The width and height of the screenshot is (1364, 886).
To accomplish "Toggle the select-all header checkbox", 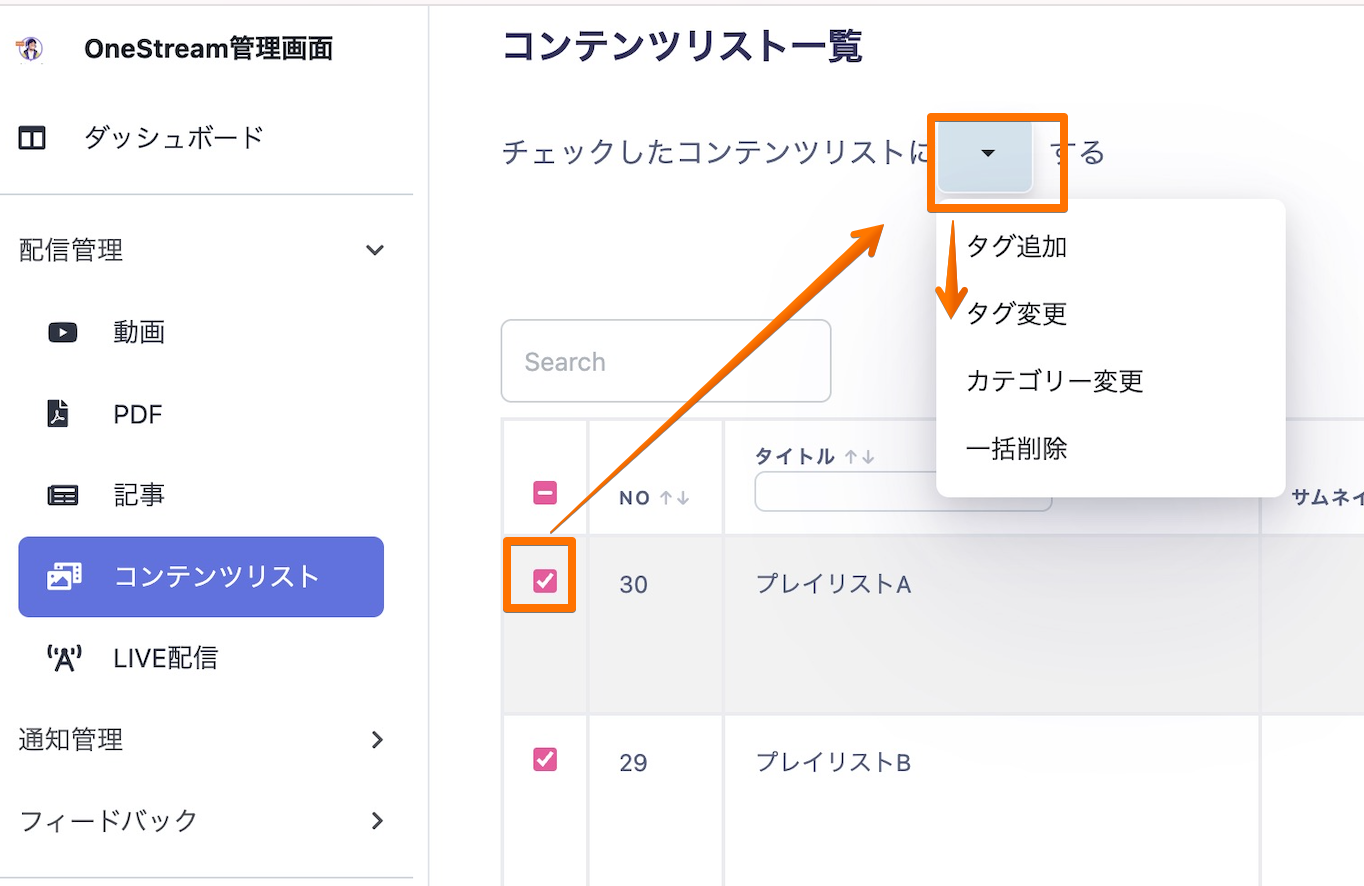I will [545, 492].
